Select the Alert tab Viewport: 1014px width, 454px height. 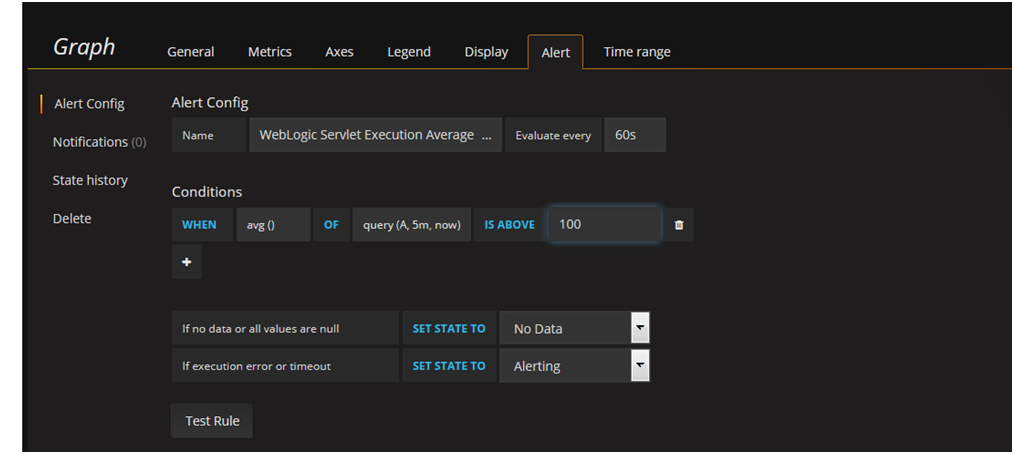556,52
